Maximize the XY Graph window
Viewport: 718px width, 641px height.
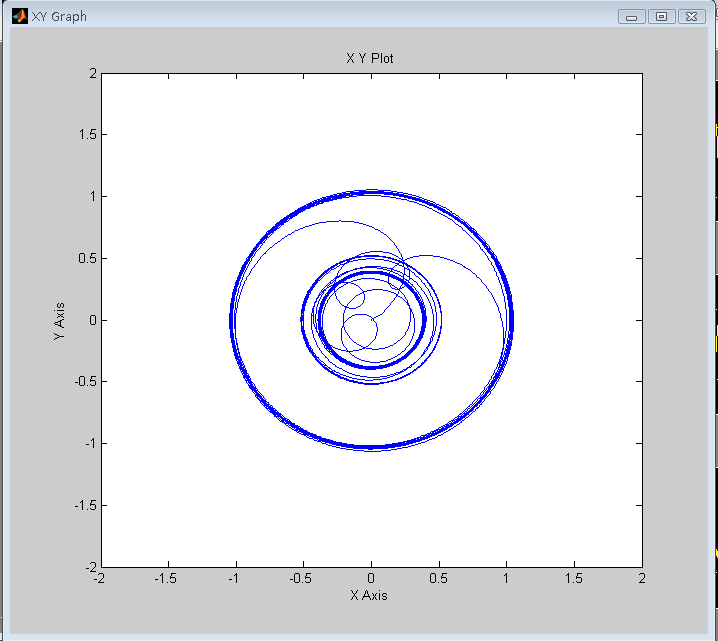(661, 17)
